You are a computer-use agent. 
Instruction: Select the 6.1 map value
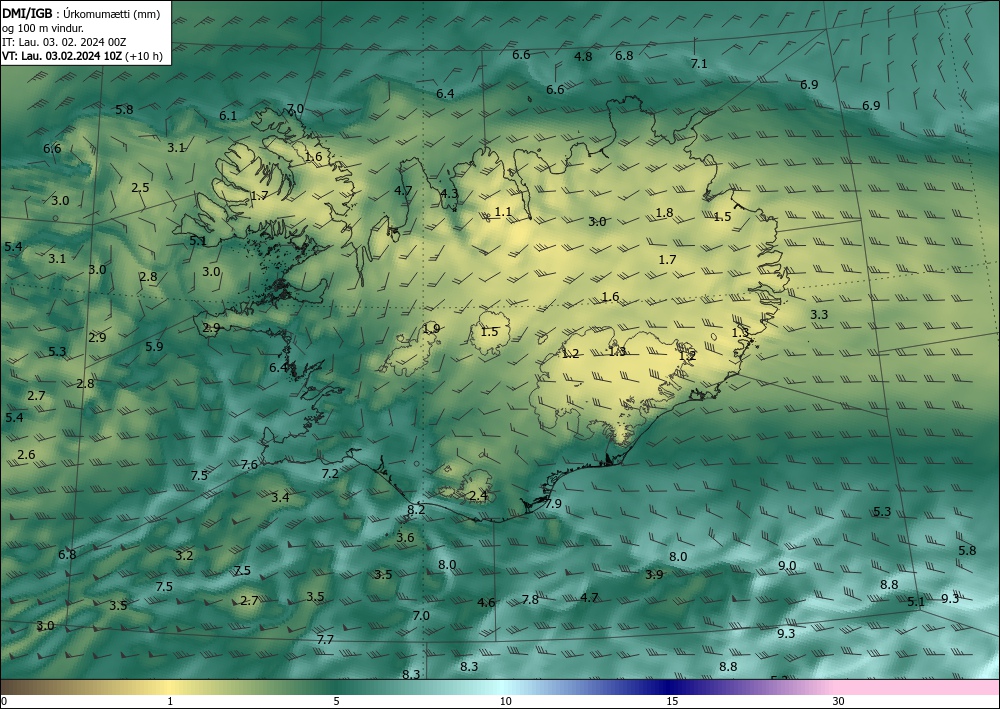point(228,115)
